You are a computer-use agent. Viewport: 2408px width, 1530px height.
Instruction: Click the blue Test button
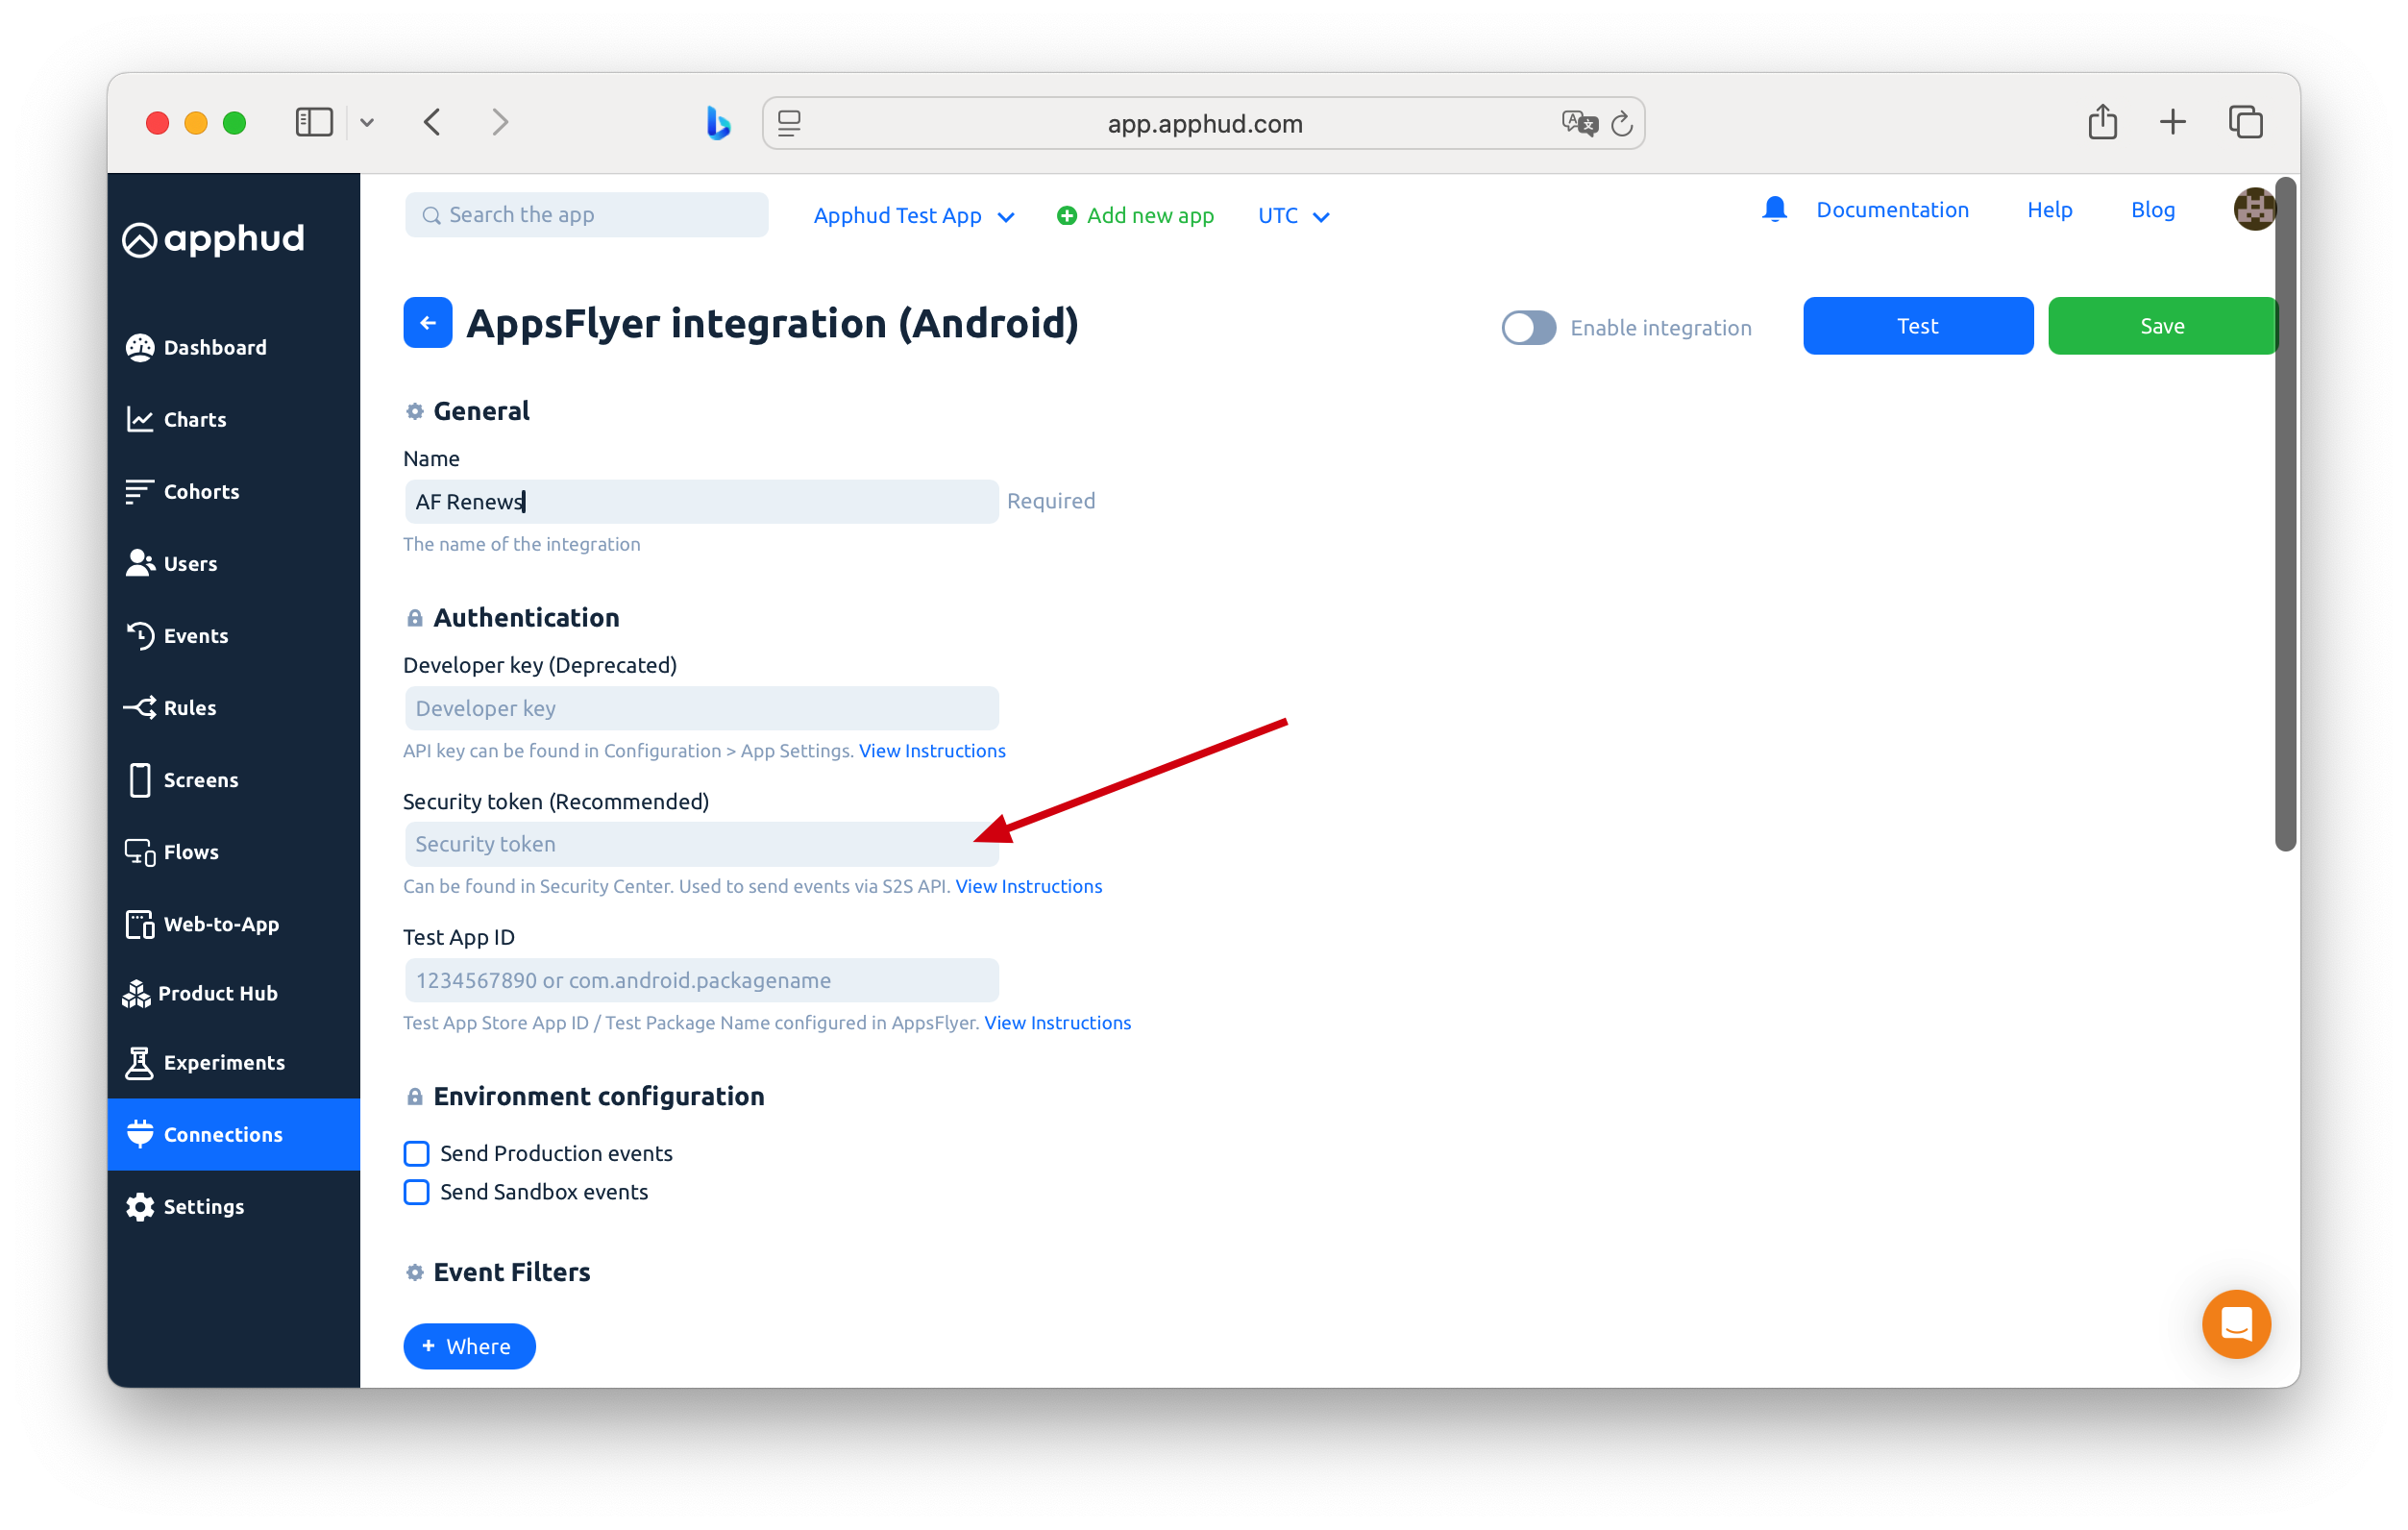(x=1917, y=326)
